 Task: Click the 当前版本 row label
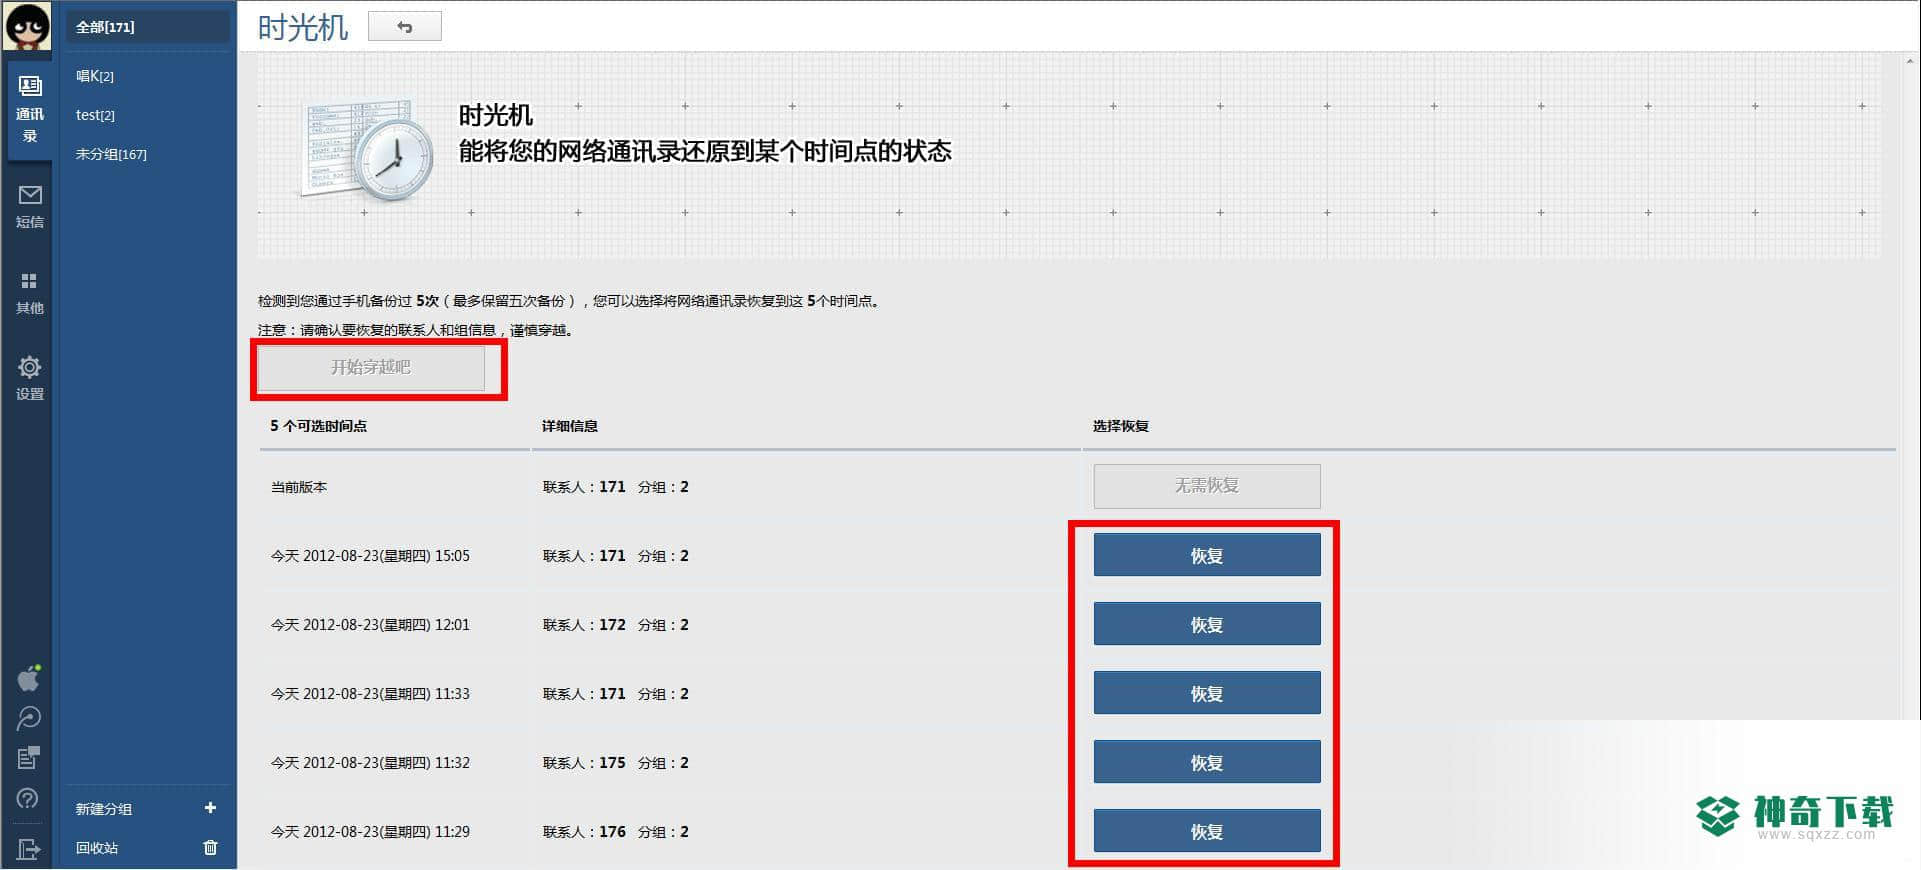point(299,487)
